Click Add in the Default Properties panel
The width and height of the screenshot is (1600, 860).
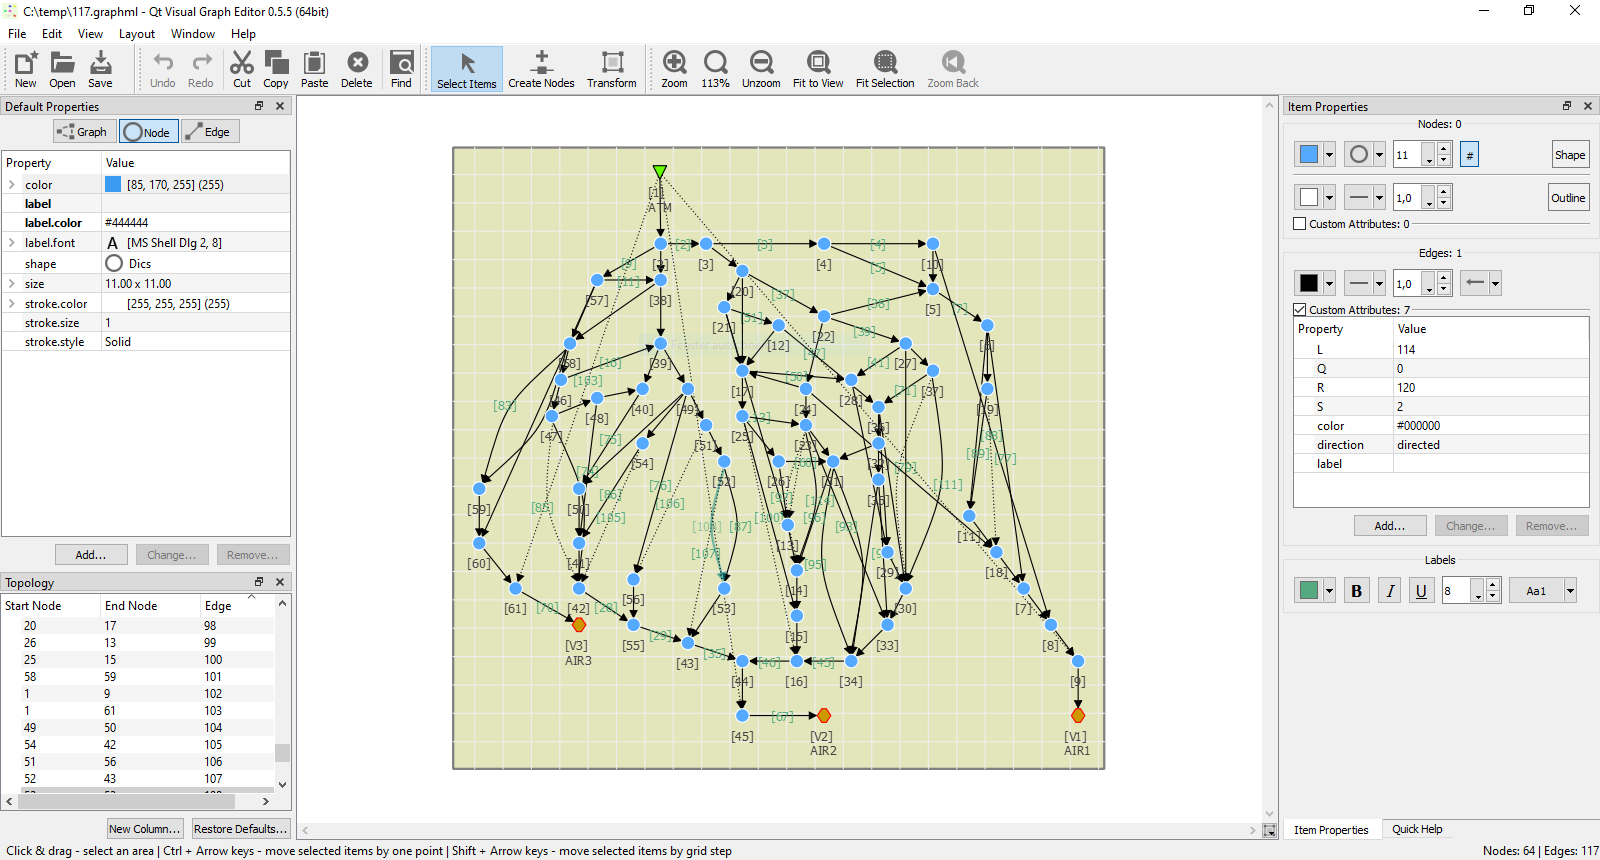tap(91, 555)
